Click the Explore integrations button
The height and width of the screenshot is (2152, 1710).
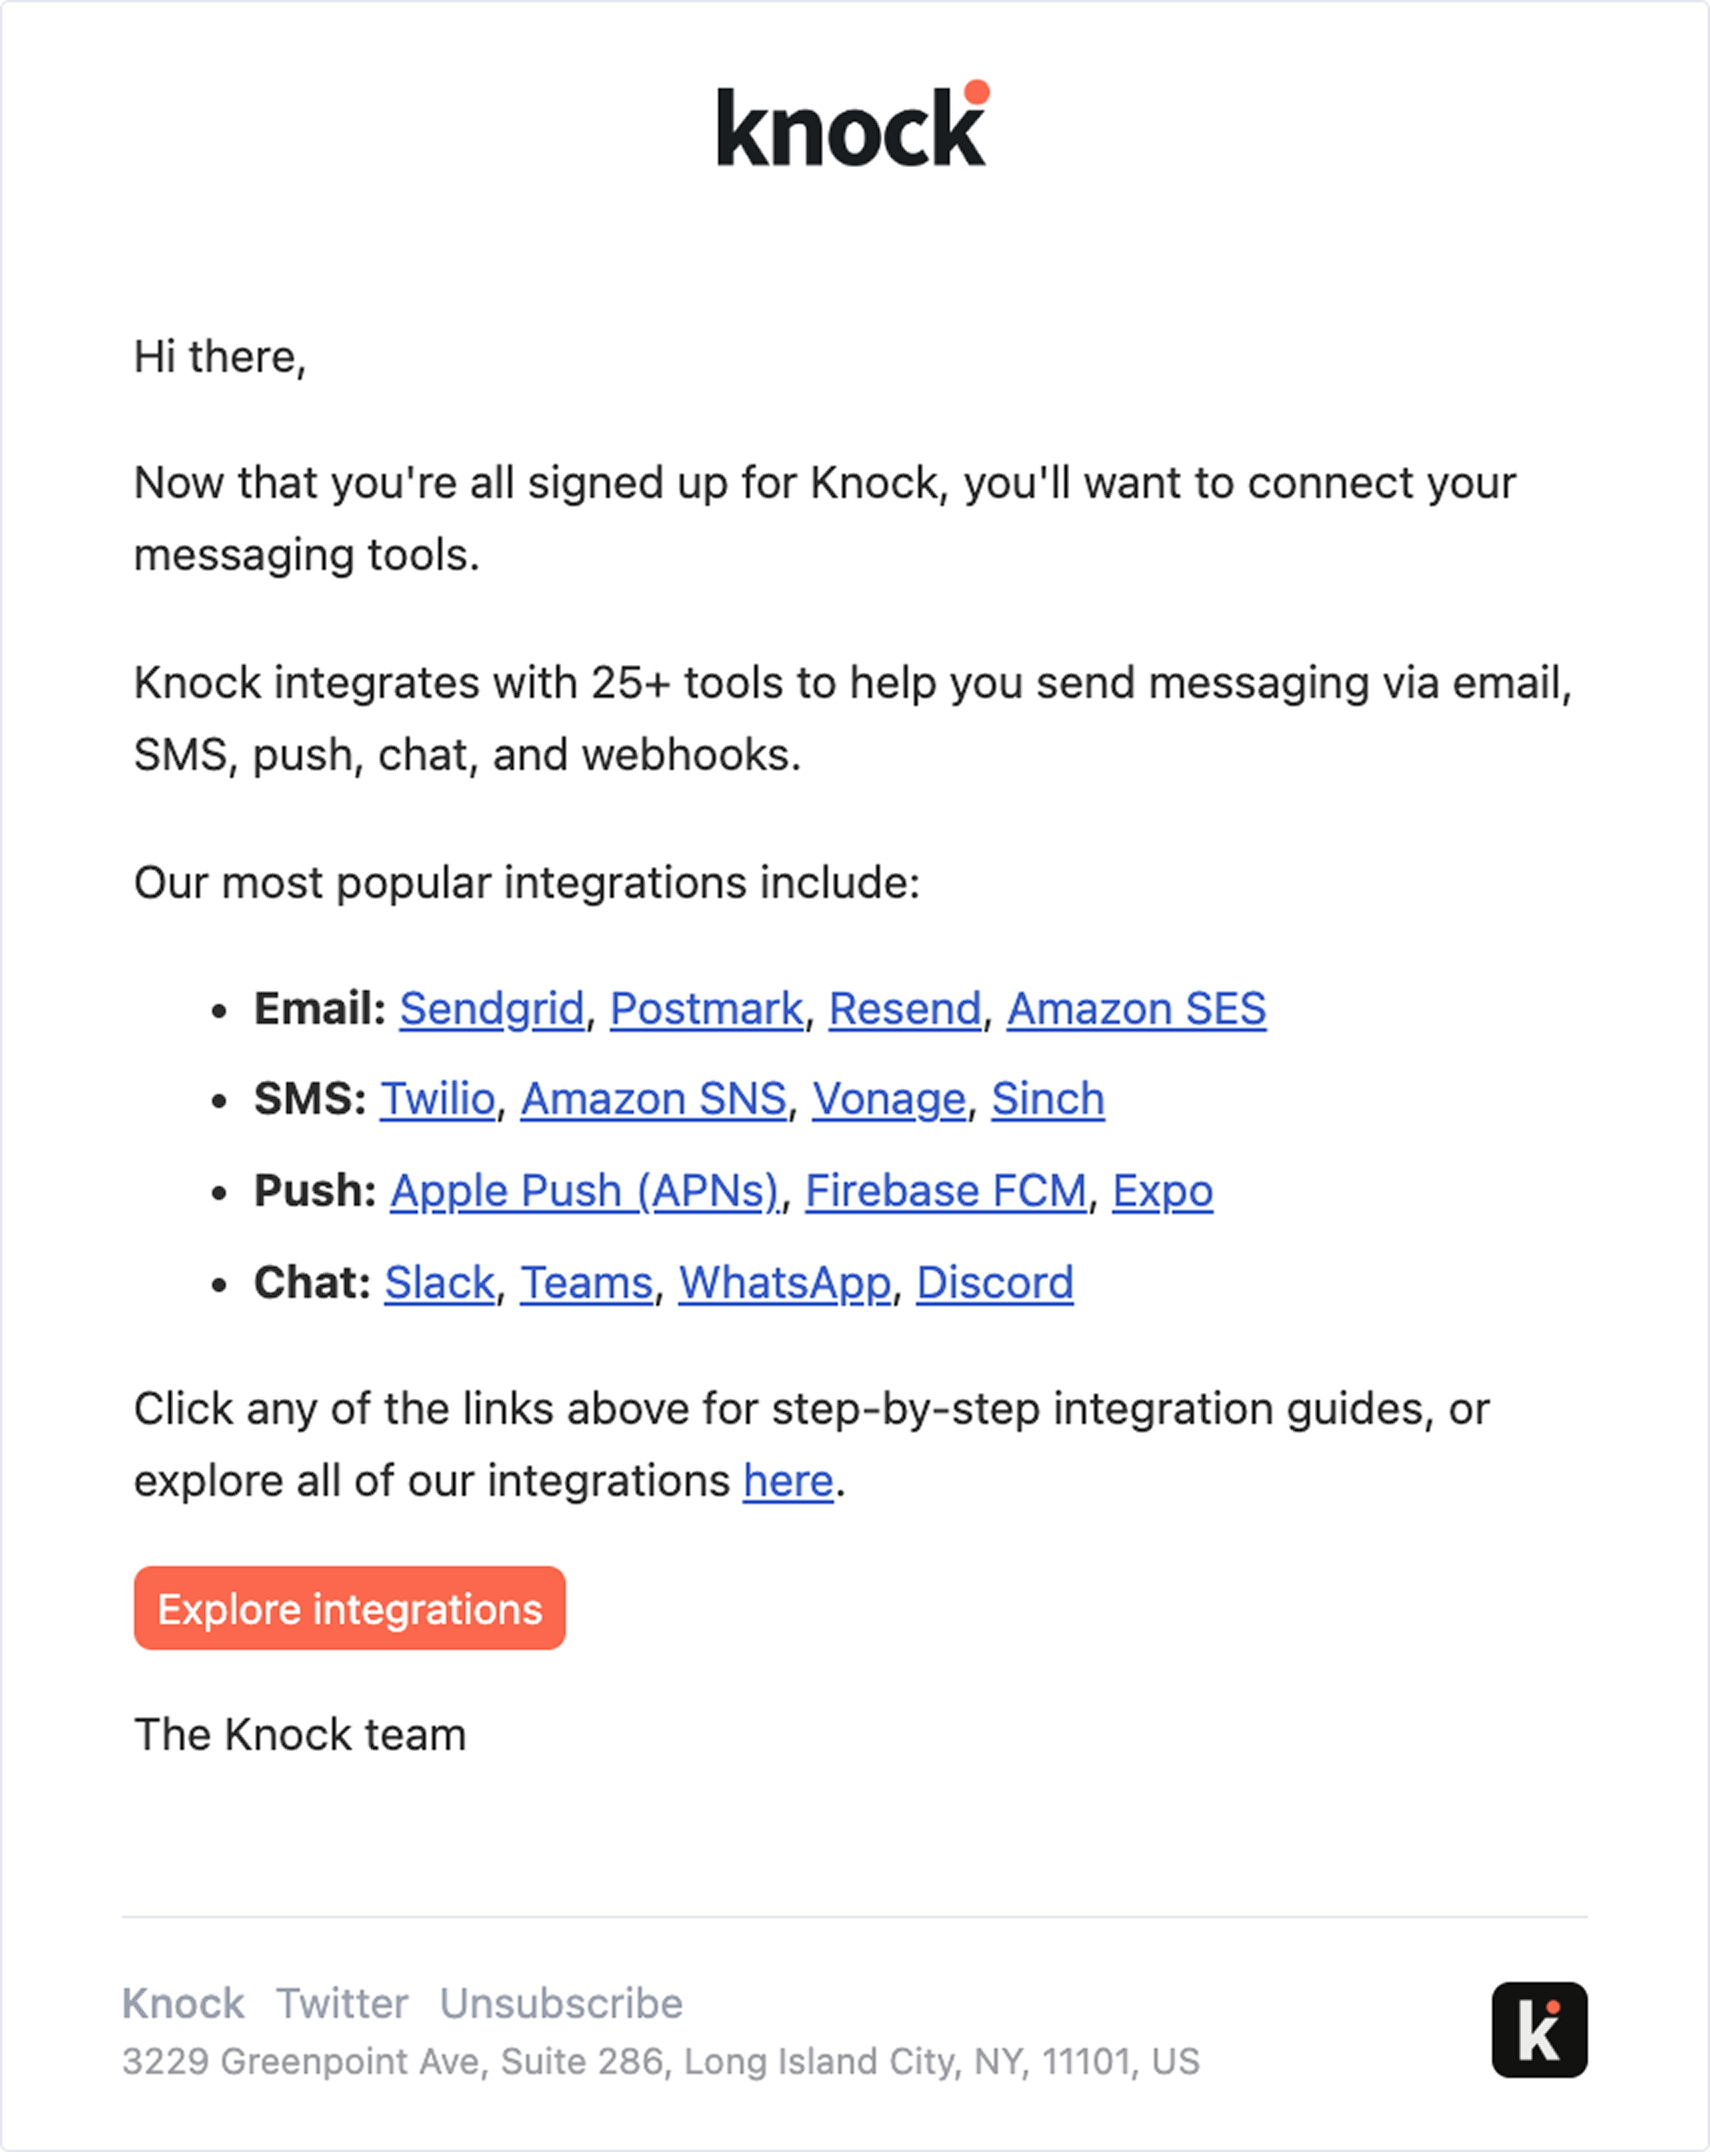click(x=349, y=1608)
